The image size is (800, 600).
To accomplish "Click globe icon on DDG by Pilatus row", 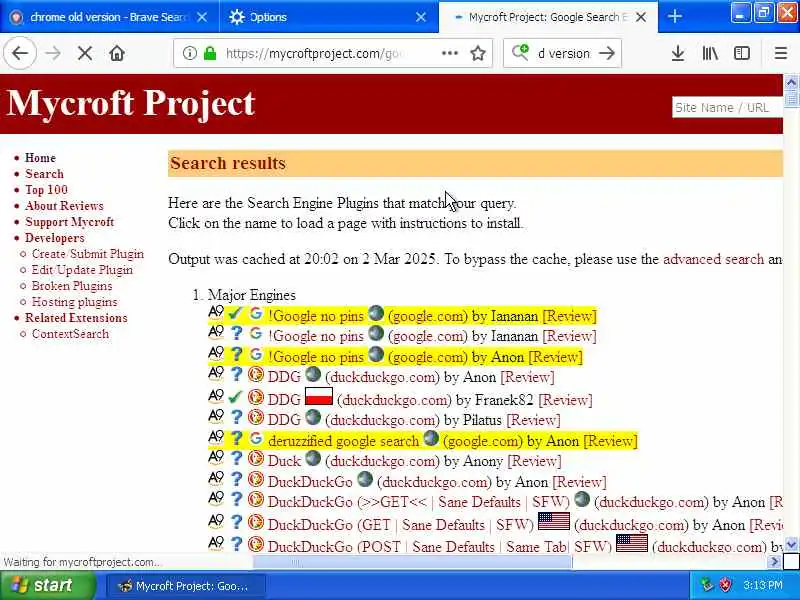I will pyautogui.click(x=313, y=417).
